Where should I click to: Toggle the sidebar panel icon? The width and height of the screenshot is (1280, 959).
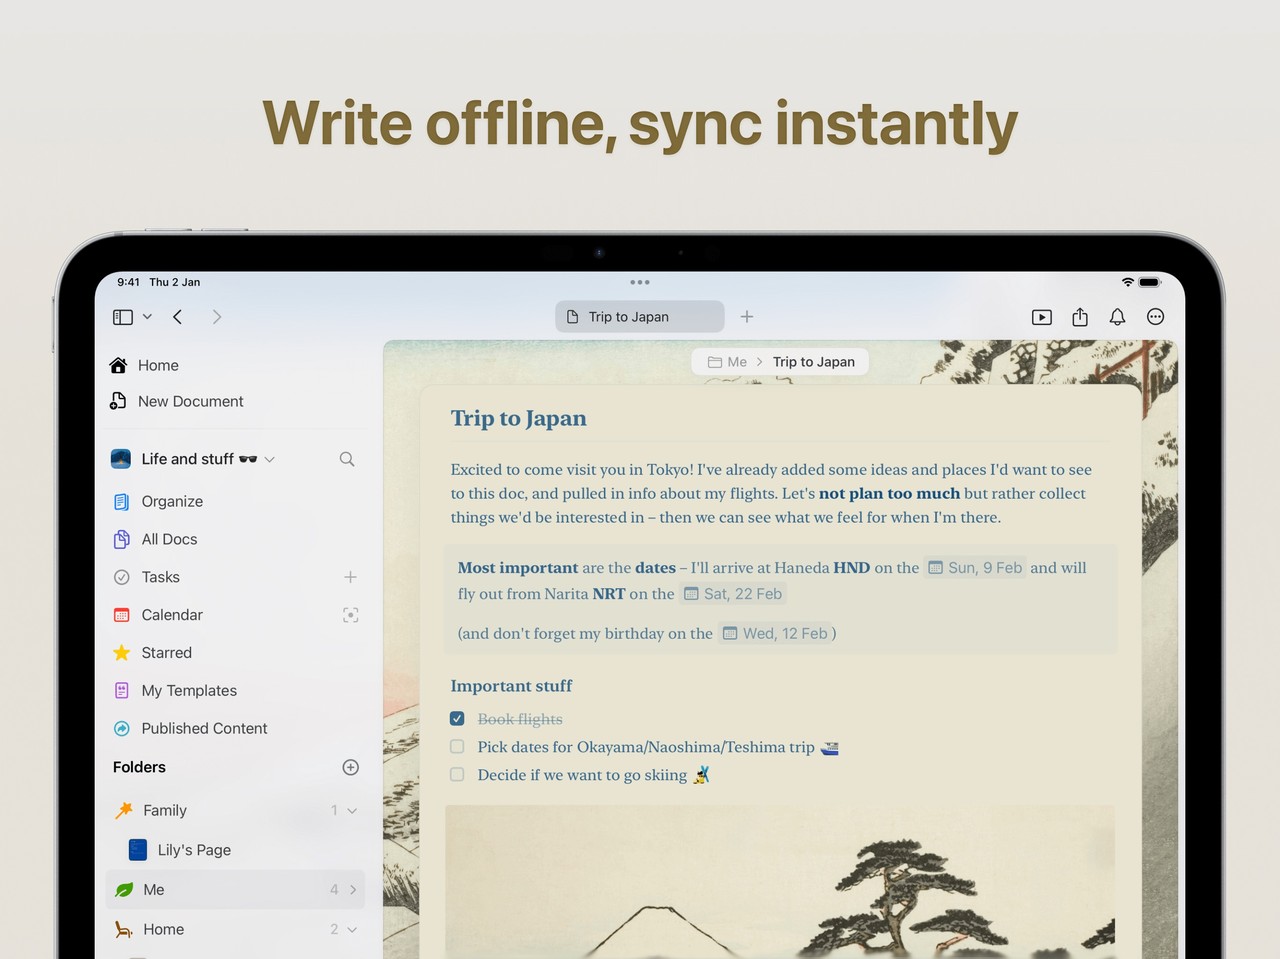pyautogui.click(x=123, y=317)
